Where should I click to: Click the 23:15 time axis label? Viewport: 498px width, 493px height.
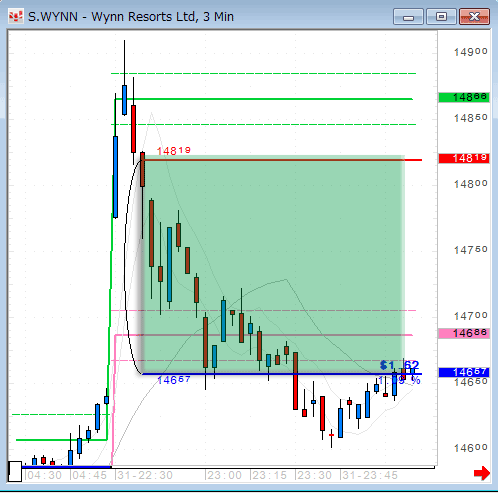(269, 475)
